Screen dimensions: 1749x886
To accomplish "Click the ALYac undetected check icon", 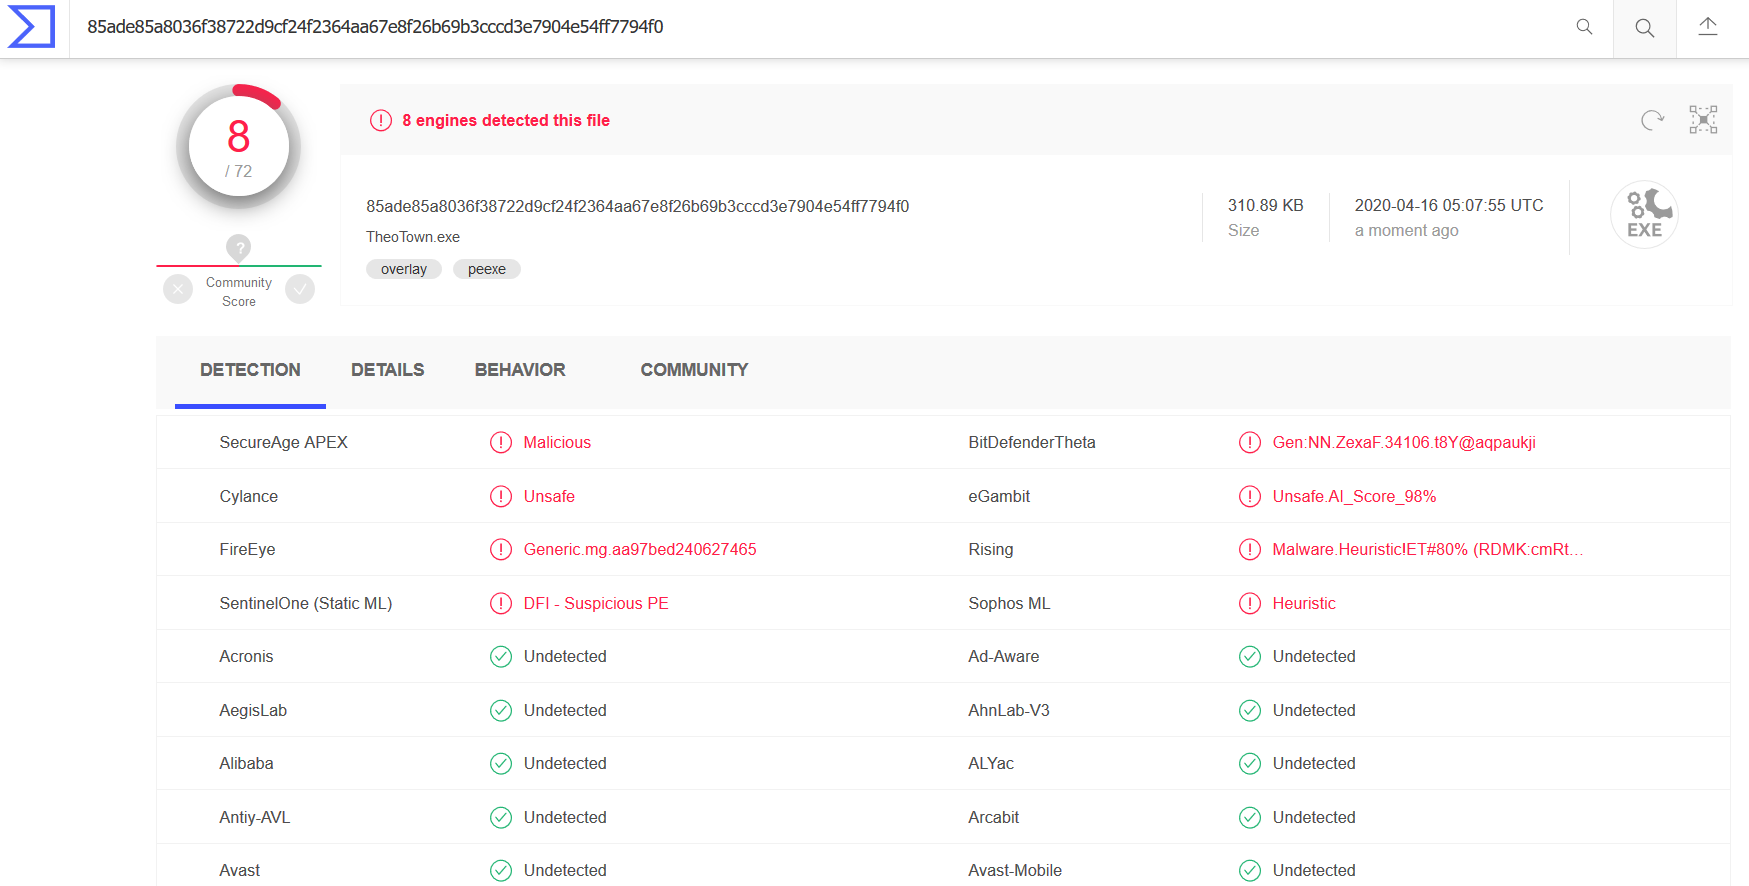I will click(x=1250, y=763).
